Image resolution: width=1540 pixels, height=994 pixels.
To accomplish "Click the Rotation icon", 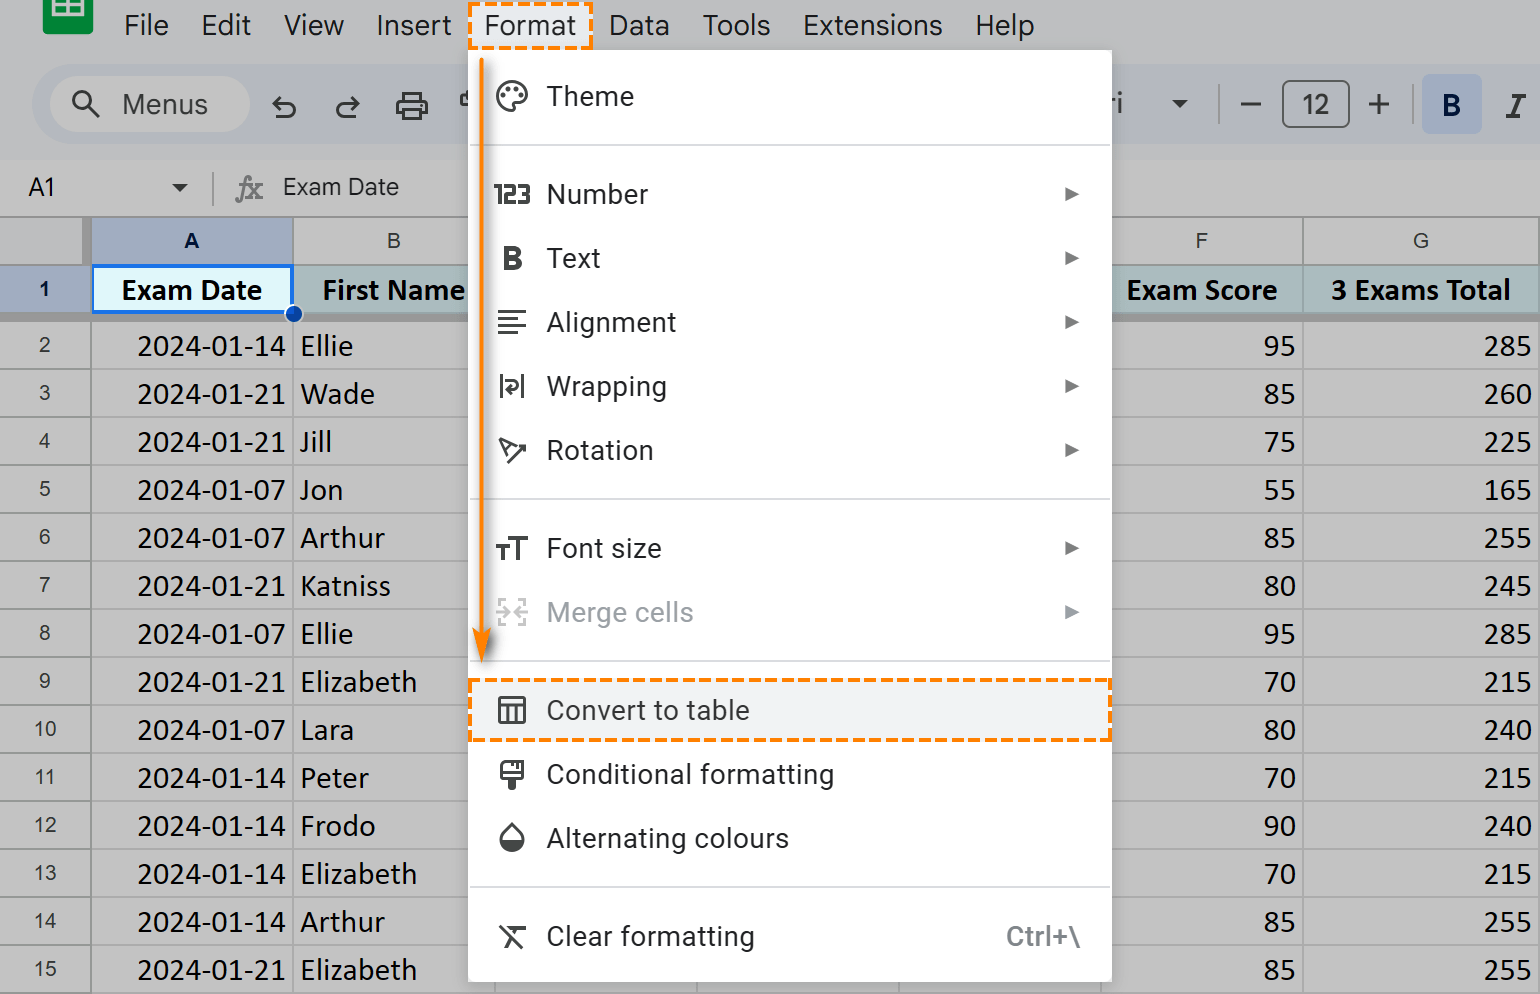I will click(512, 450).
